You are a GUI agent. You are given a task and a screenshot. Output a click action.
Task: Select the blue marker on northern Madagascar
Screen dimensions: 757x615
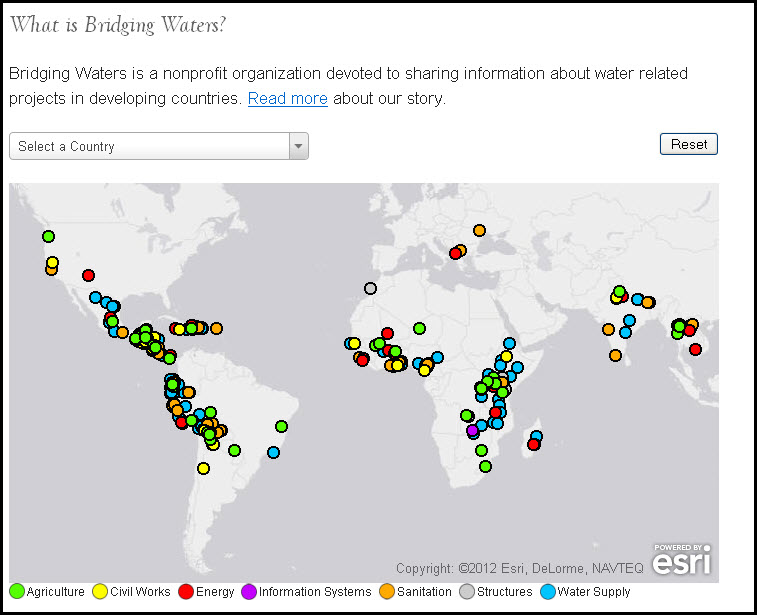coord(536,436)
